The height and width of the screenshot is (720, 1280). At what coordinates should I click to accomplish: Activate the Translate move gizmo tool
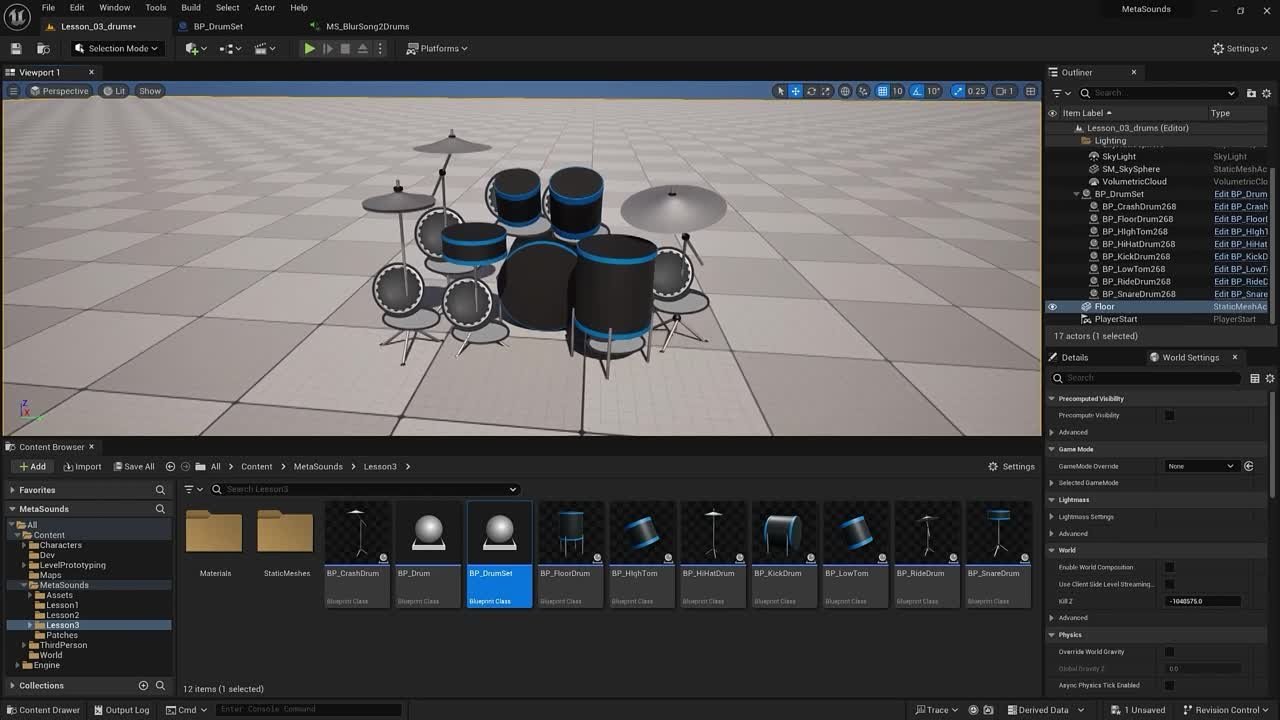coord(796,91)
